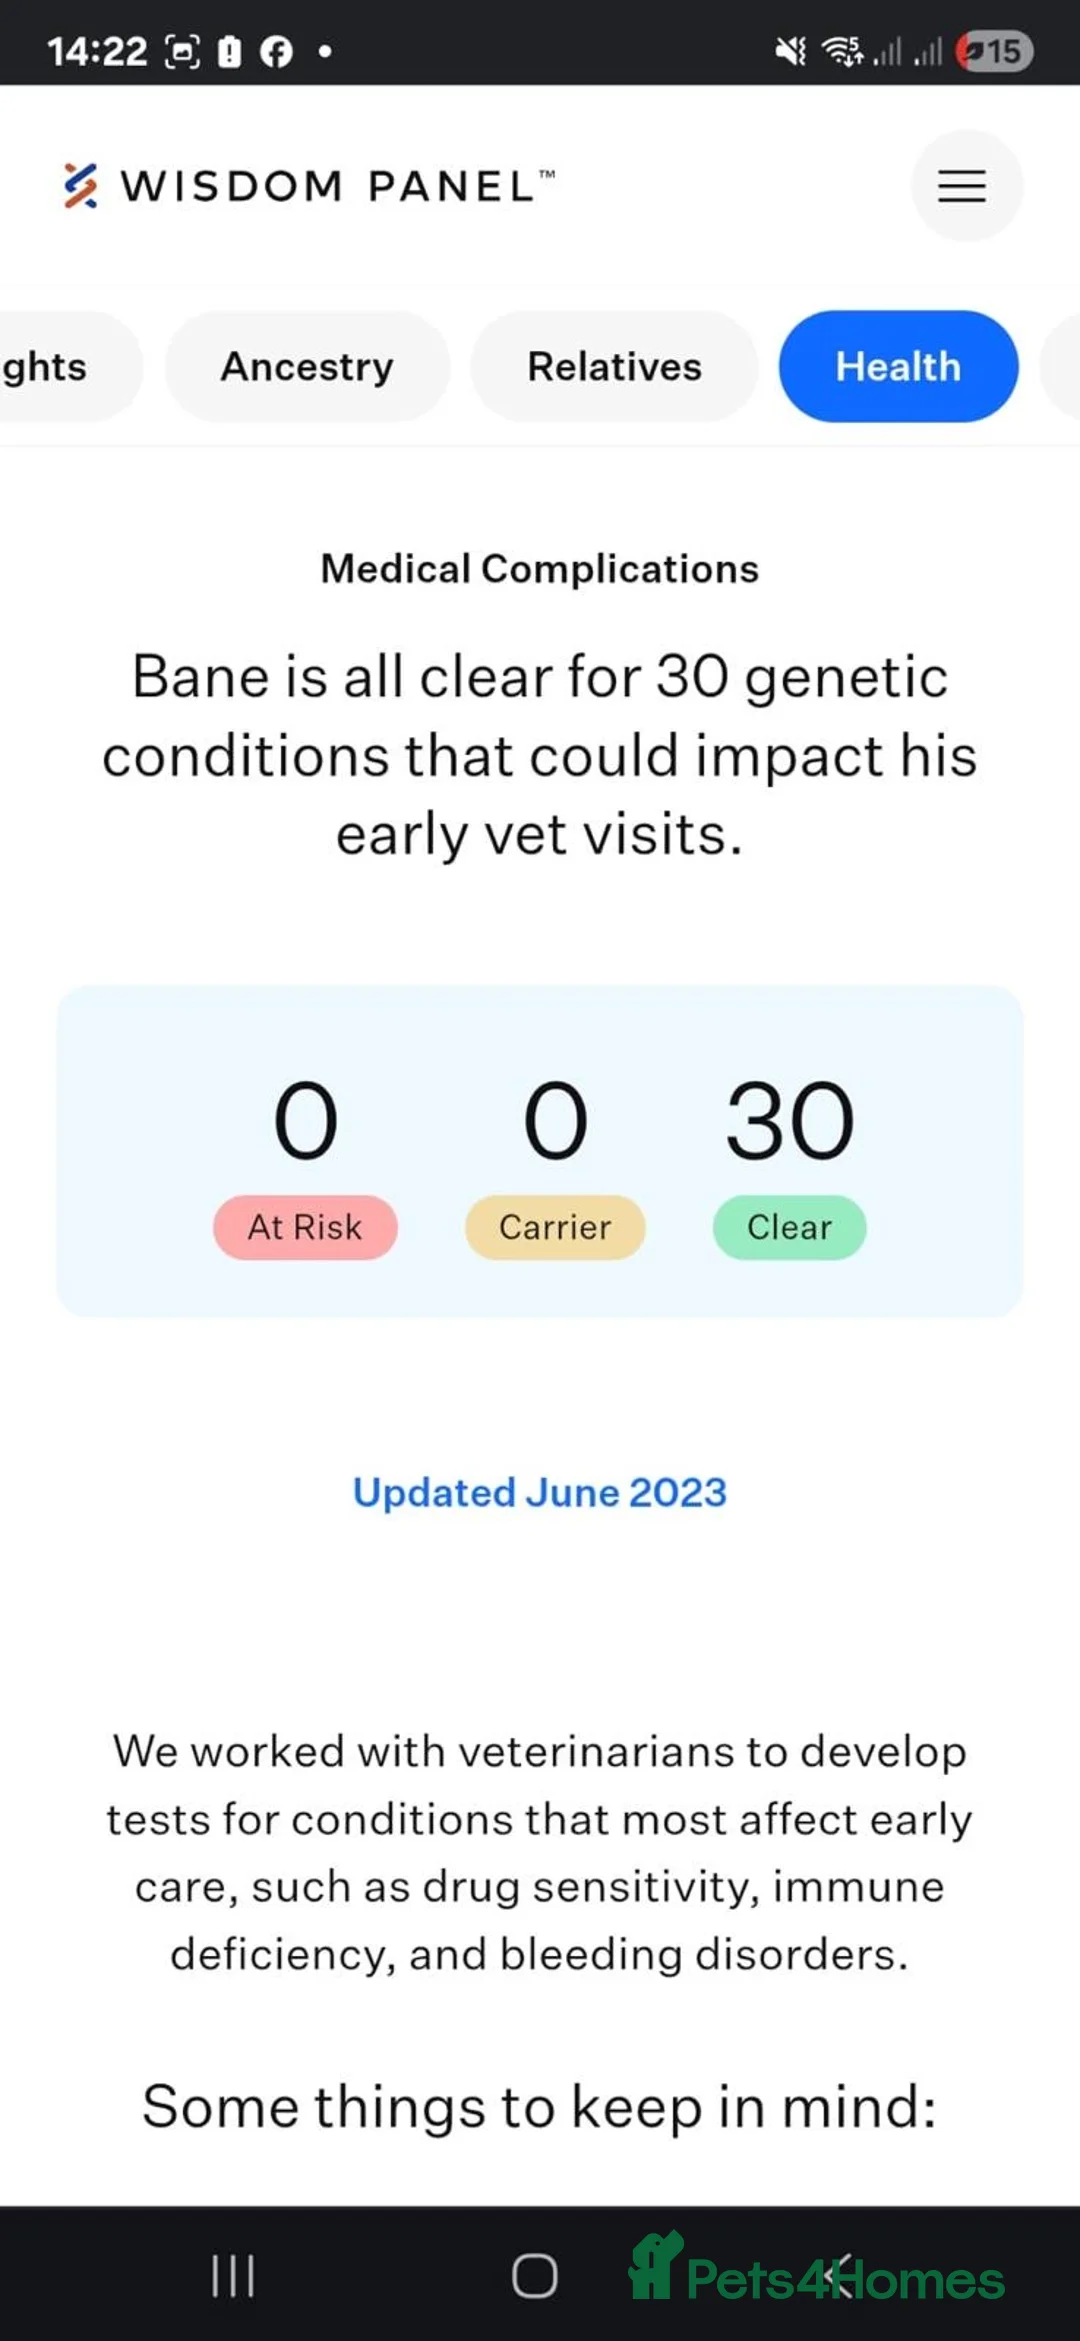Tap the clock showing 14:22
1080x2341 pixels.
pos(97,51)
